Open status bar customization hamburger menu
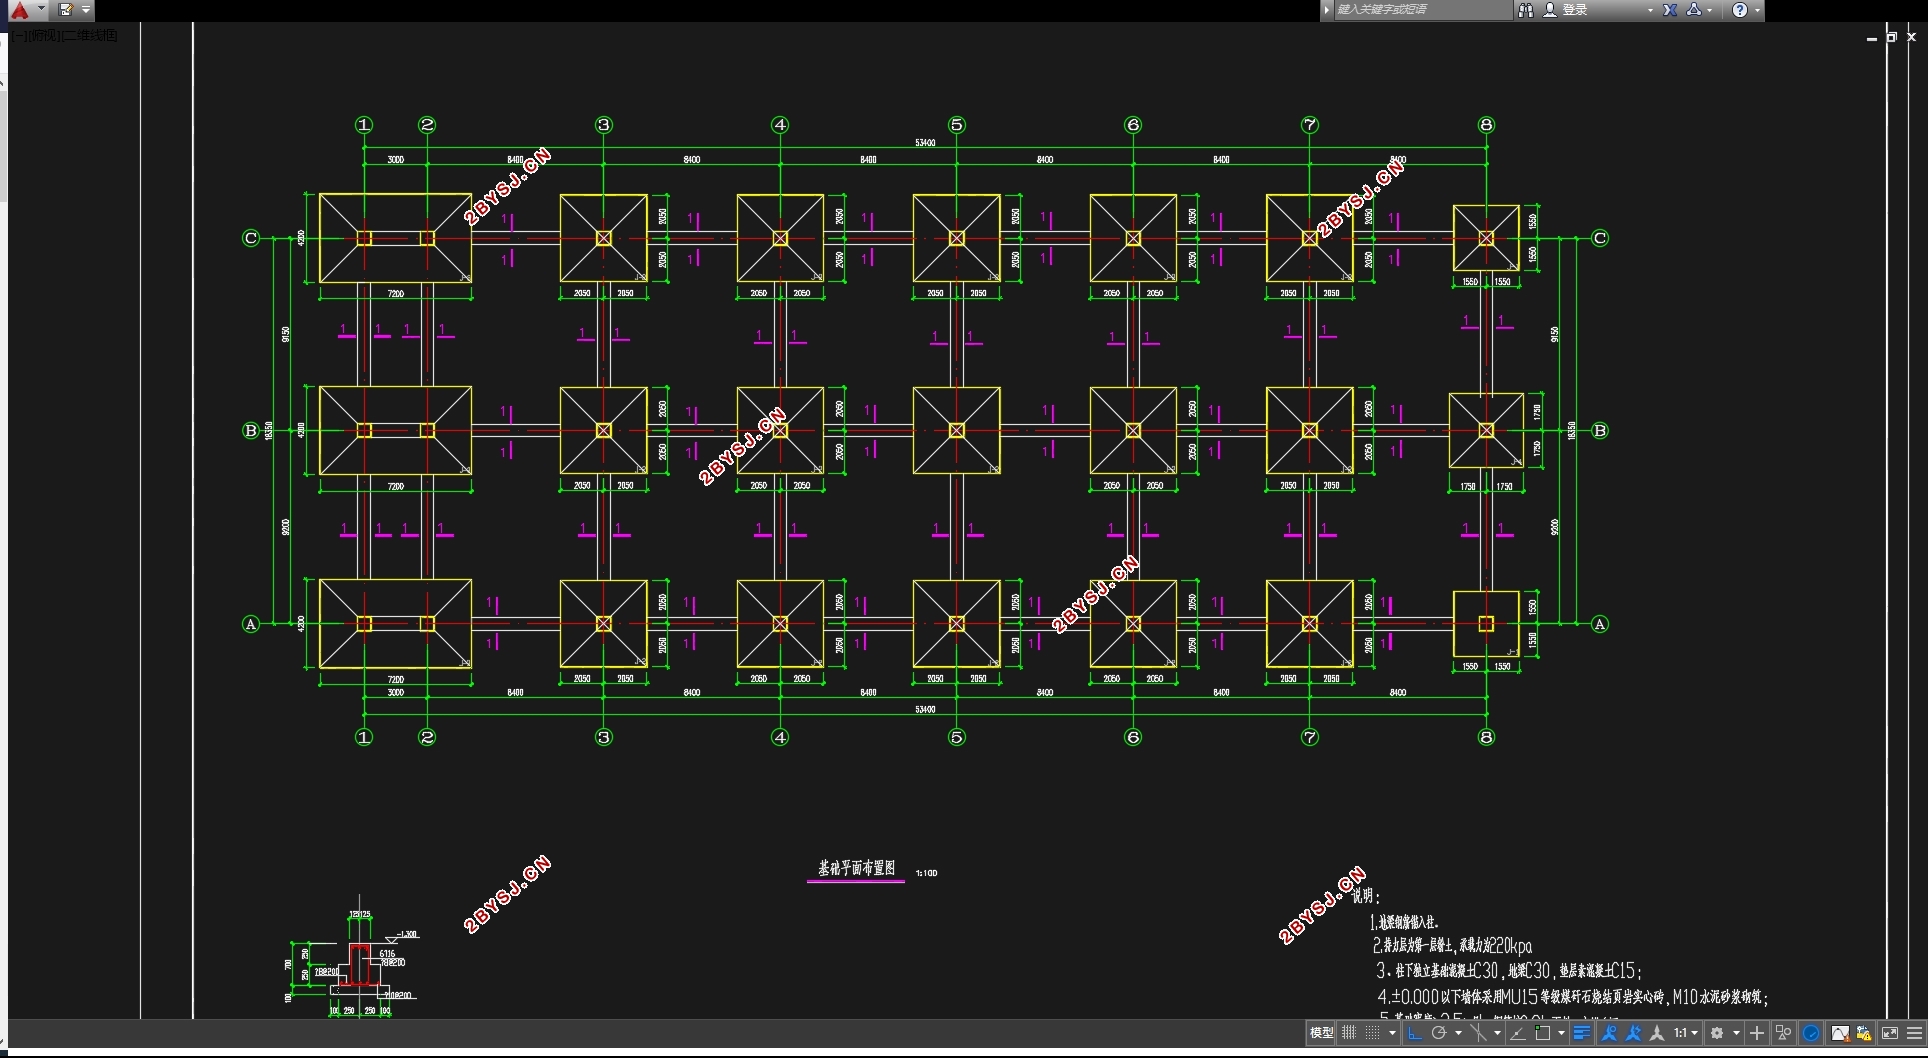The height and width of the screenshot is (1058, 1928). click(1915, 1033)
